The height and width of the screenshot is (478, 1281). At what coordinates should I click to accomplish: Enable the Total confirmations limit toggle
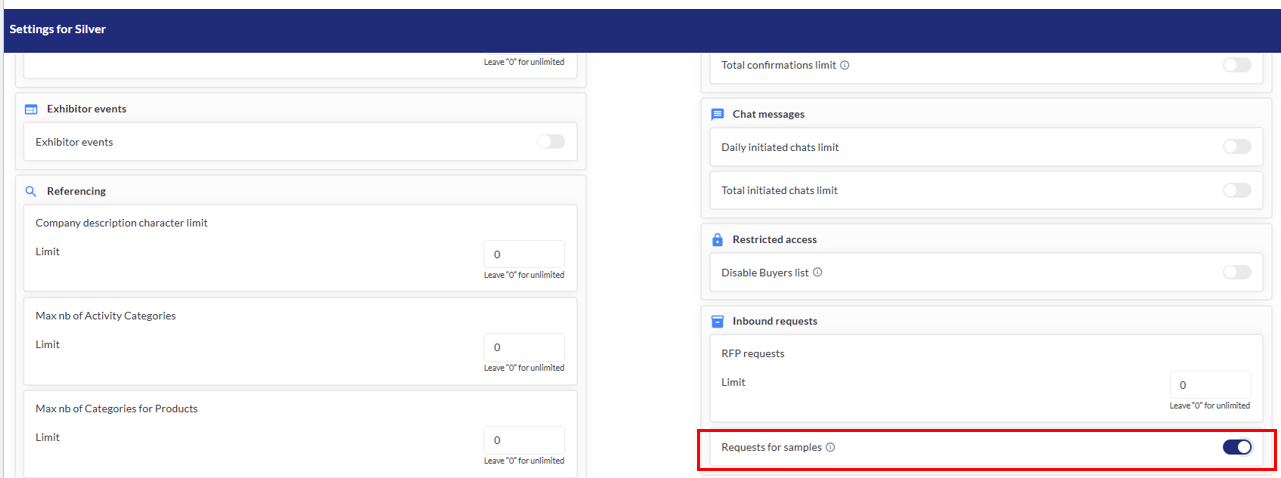[x=1236, y=65]
